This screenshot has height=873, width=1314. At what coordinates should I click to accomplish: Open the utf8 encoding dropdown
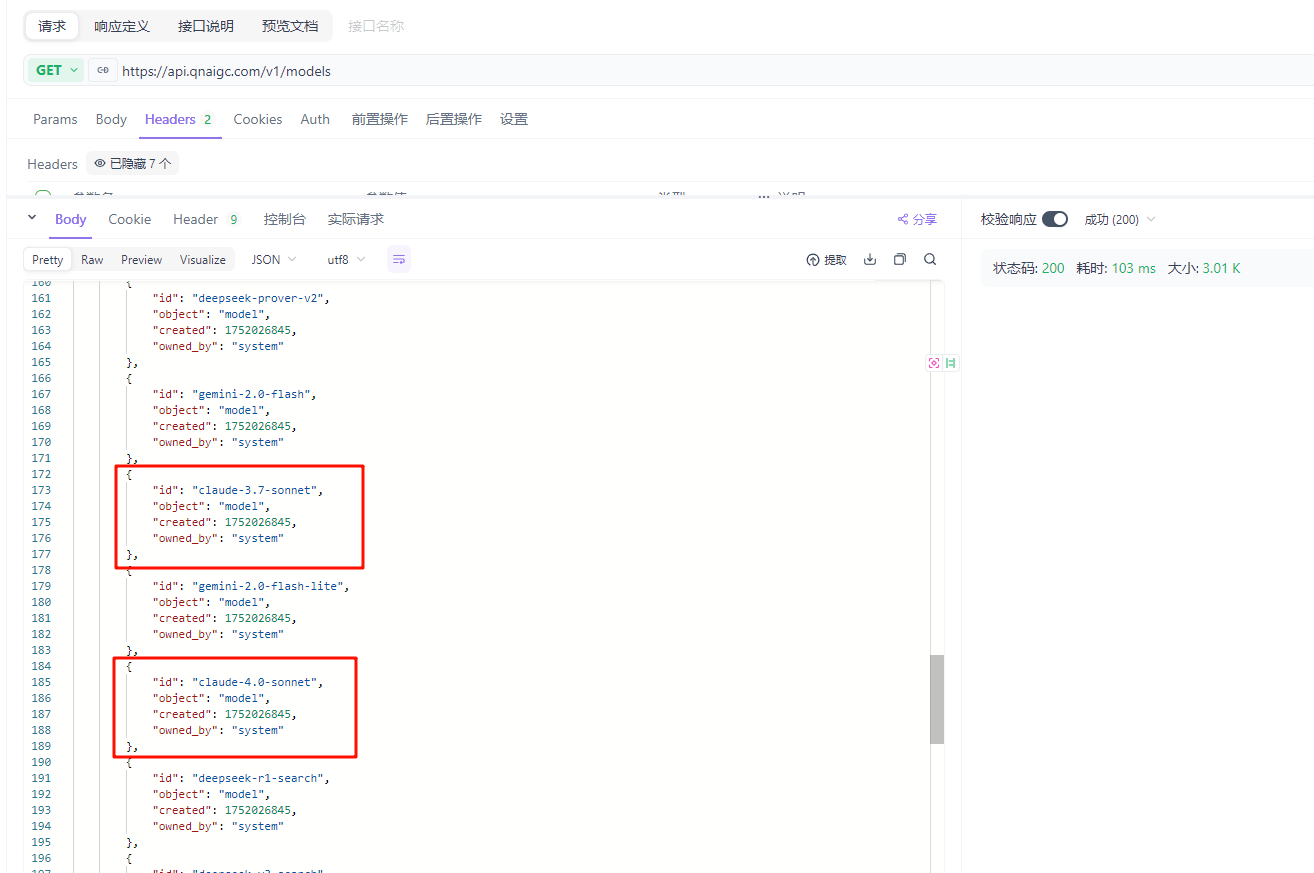346,260
